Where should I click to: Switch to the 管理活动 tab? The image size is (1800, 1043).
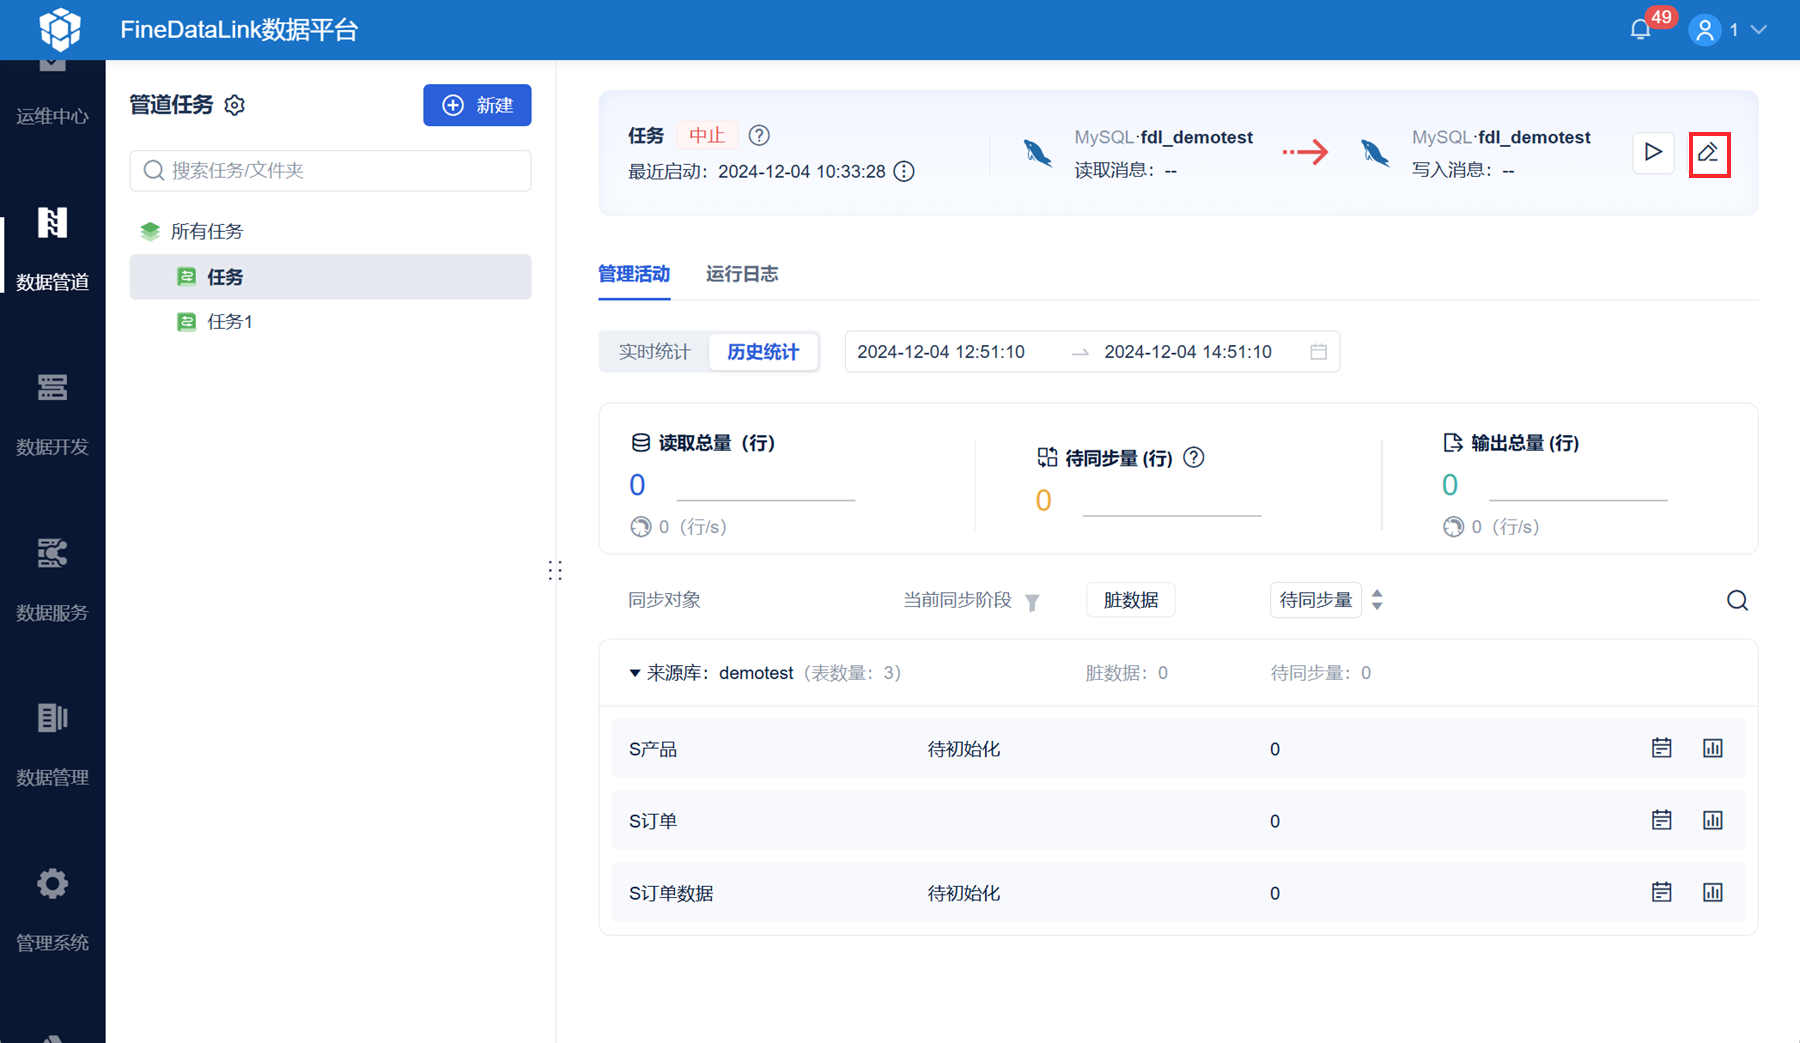pos(634,274)
